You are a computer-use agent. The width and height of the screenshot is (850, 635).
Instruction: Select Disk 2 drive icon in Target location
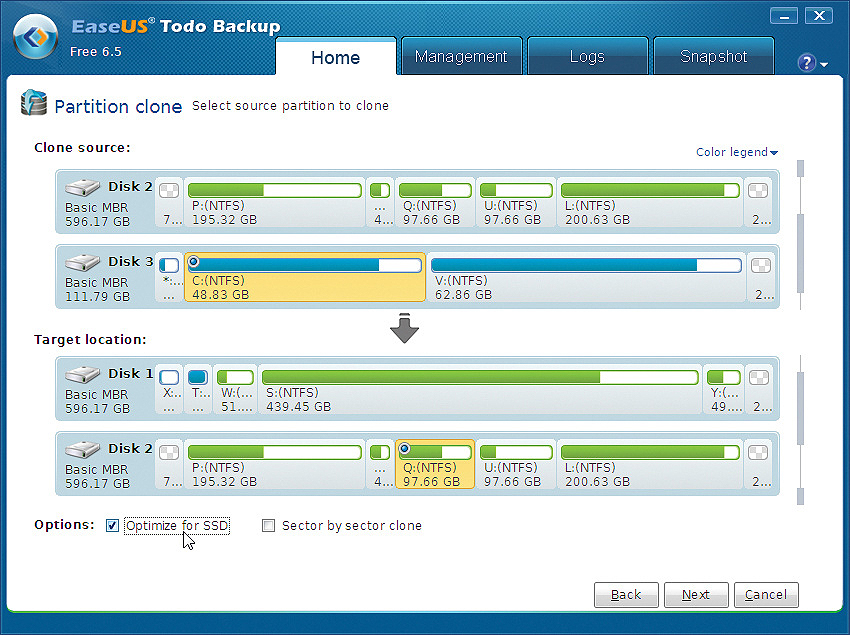coord(82,449)
